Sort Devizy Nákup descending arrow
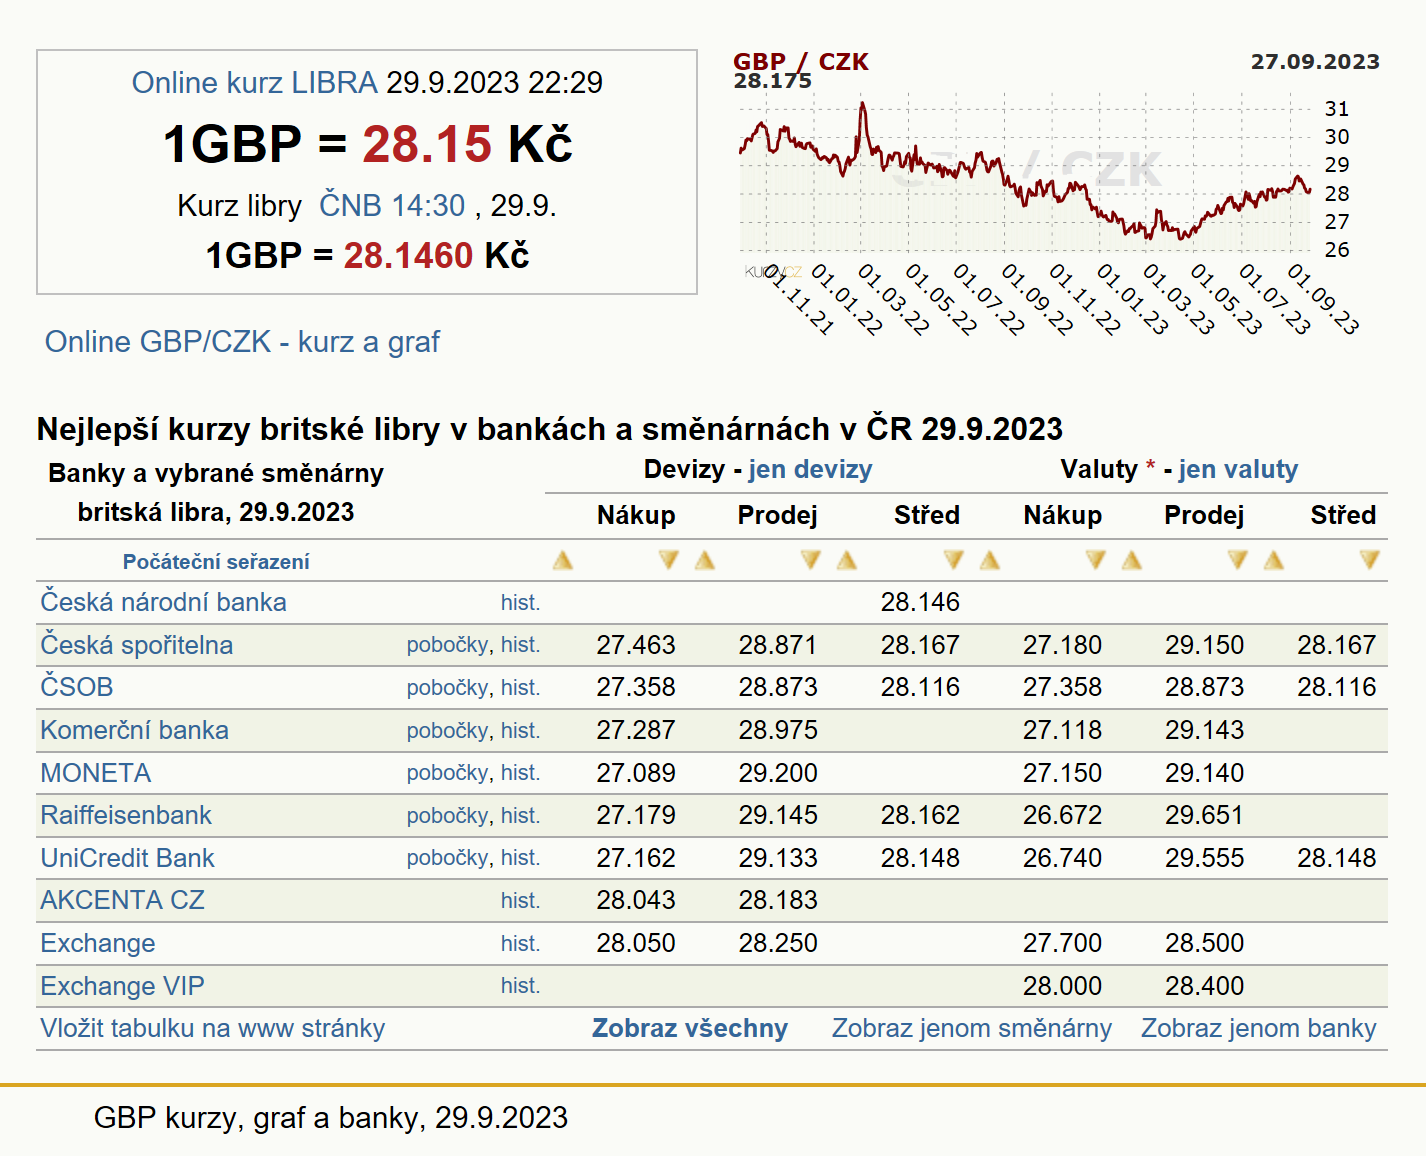The image size is (1426, 1156). tap(668, 560)
